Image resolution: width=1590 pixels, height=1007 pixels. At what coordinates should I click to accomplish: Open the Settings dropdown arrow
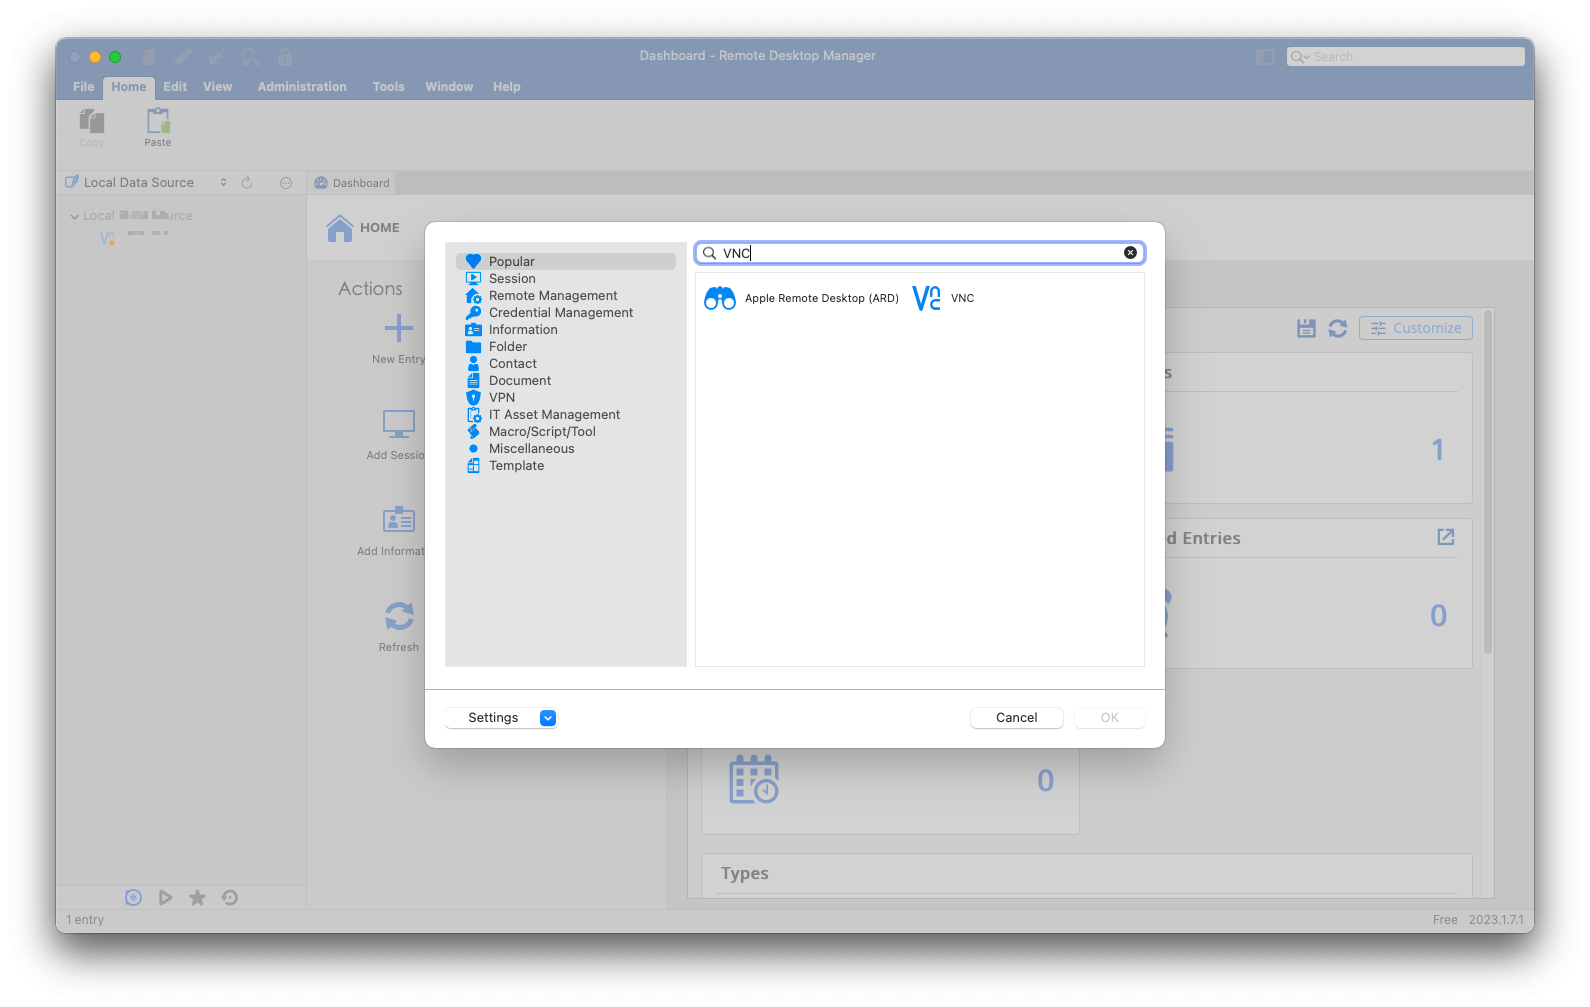tap(548, 718)
